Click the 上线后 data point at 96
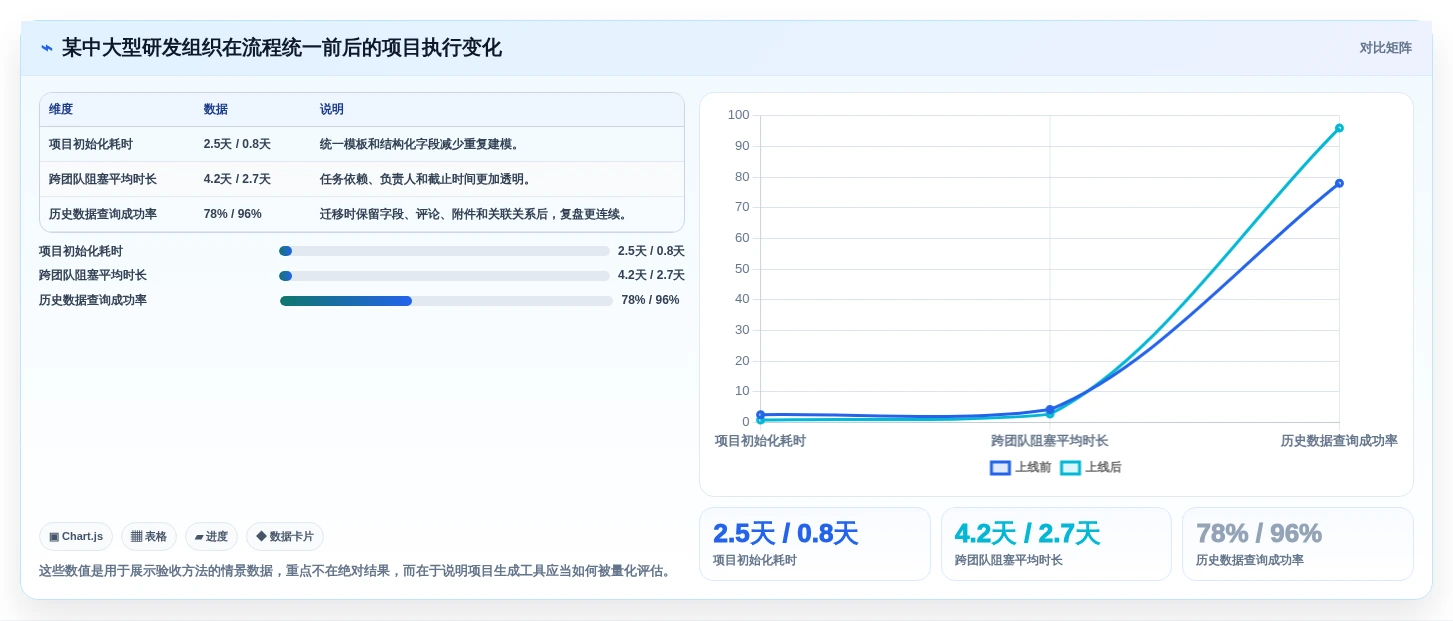Image resolution: width=1453 pixels, height=621 pixels. point(1339,128)
